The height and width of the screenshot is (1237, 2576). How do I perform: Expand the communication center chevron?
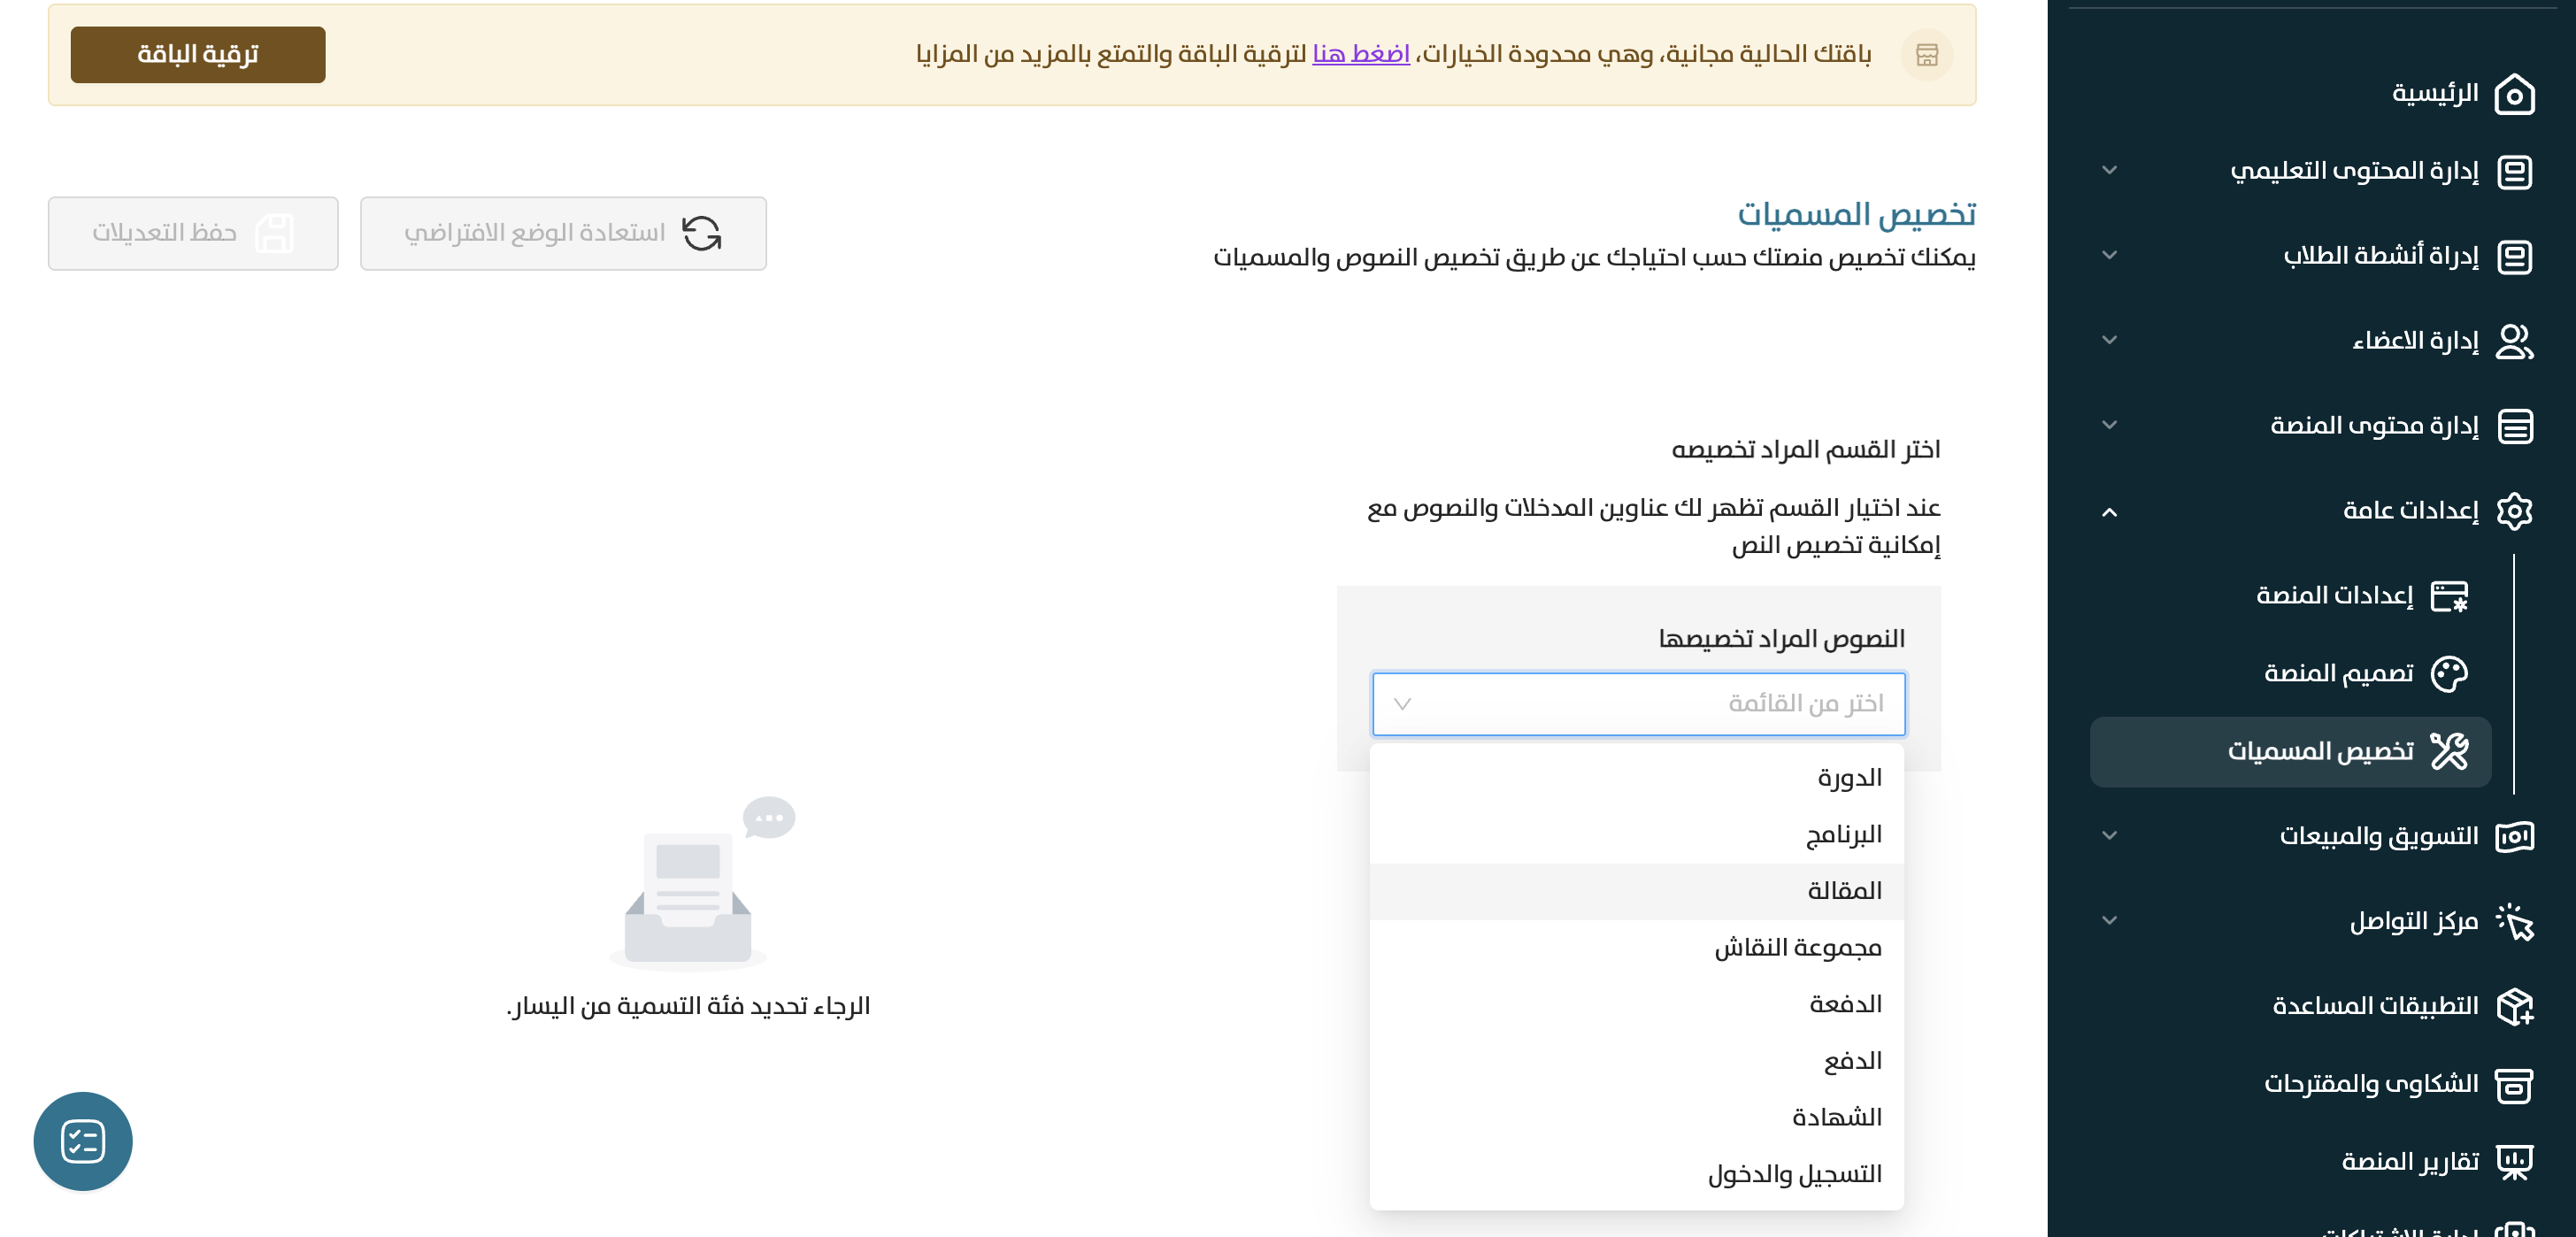(2110, 921)
